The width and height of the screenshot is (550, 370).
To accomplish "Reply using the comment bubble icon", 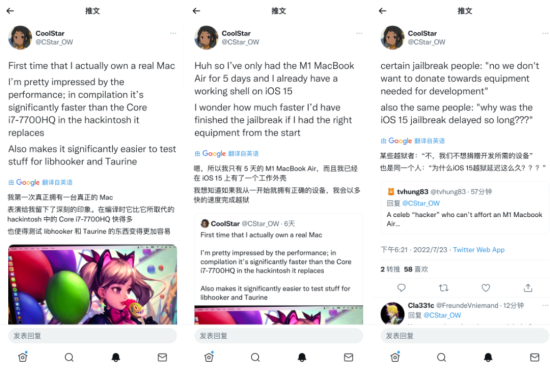I will point(401,288).
